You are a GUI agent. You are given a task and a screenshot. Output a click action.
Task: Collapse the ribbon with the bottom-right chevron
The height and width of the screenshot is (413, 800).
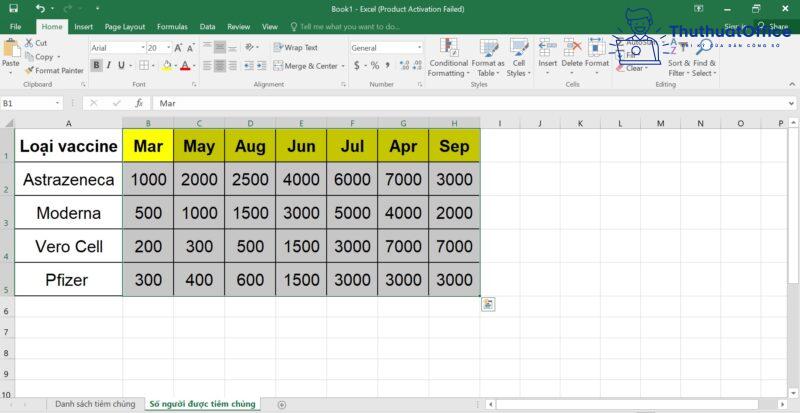coord(792,84)
